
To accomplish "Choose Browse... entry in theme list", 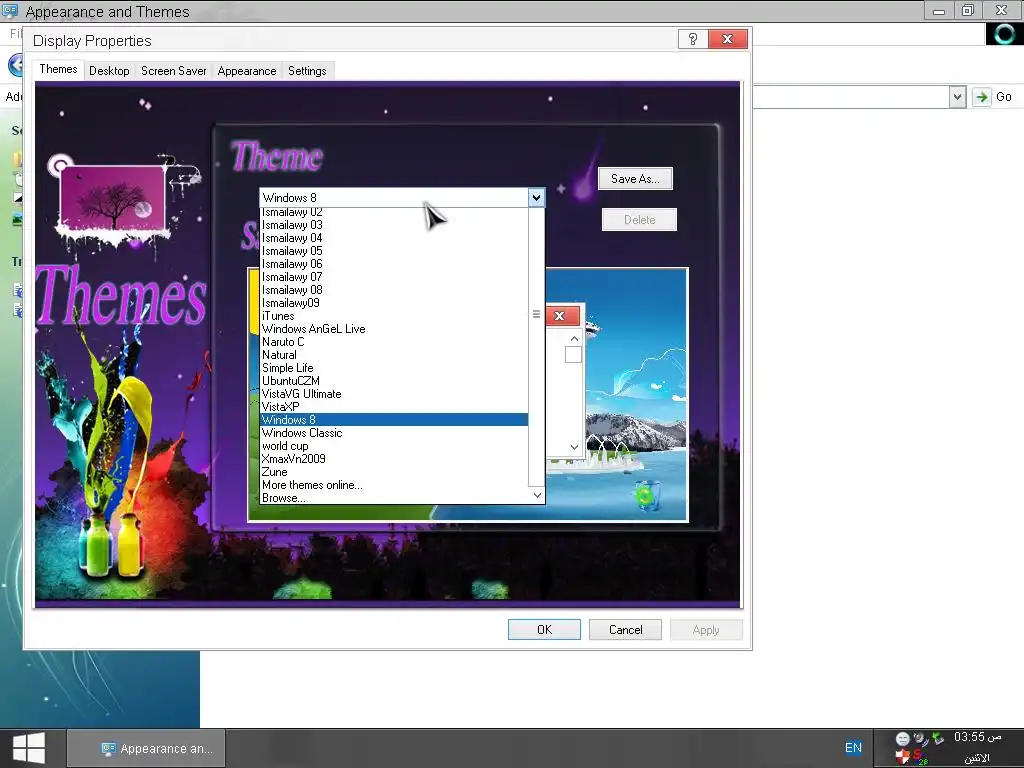I will [x=394, y=498].
